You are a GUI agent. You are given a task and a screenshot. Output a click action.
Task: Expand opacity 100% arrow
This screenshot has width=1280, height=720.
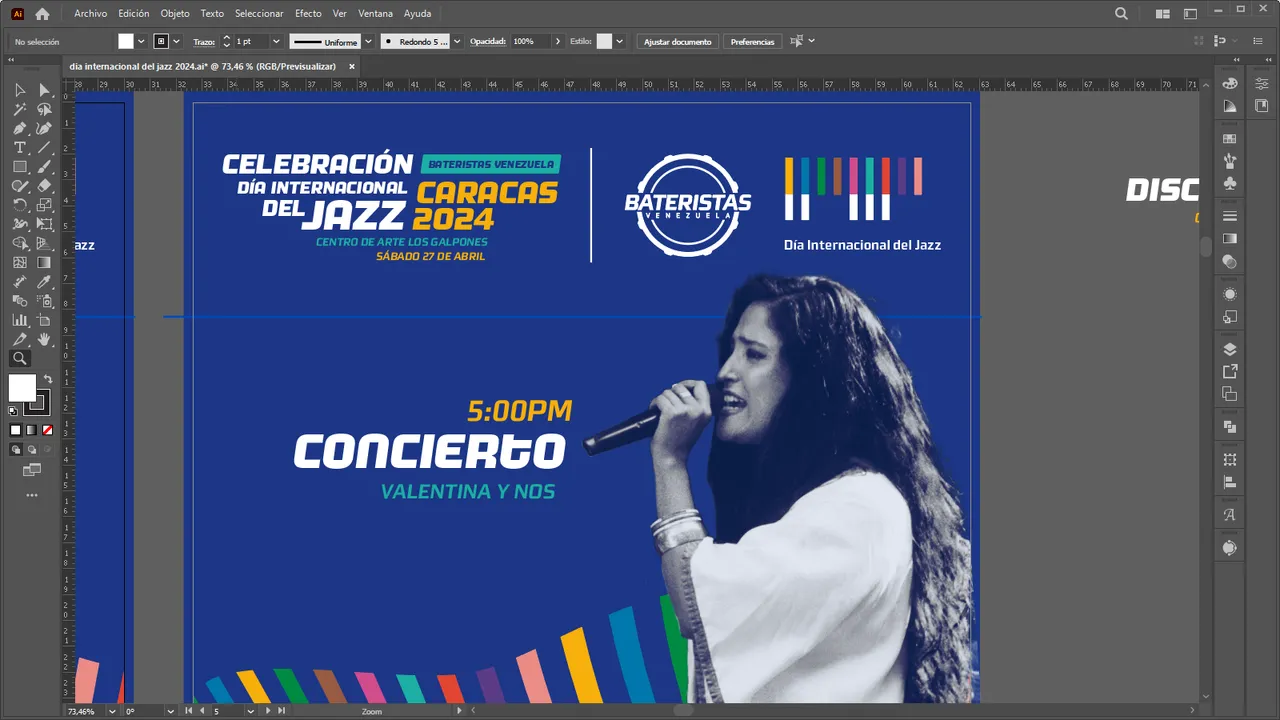click(558, 42)
